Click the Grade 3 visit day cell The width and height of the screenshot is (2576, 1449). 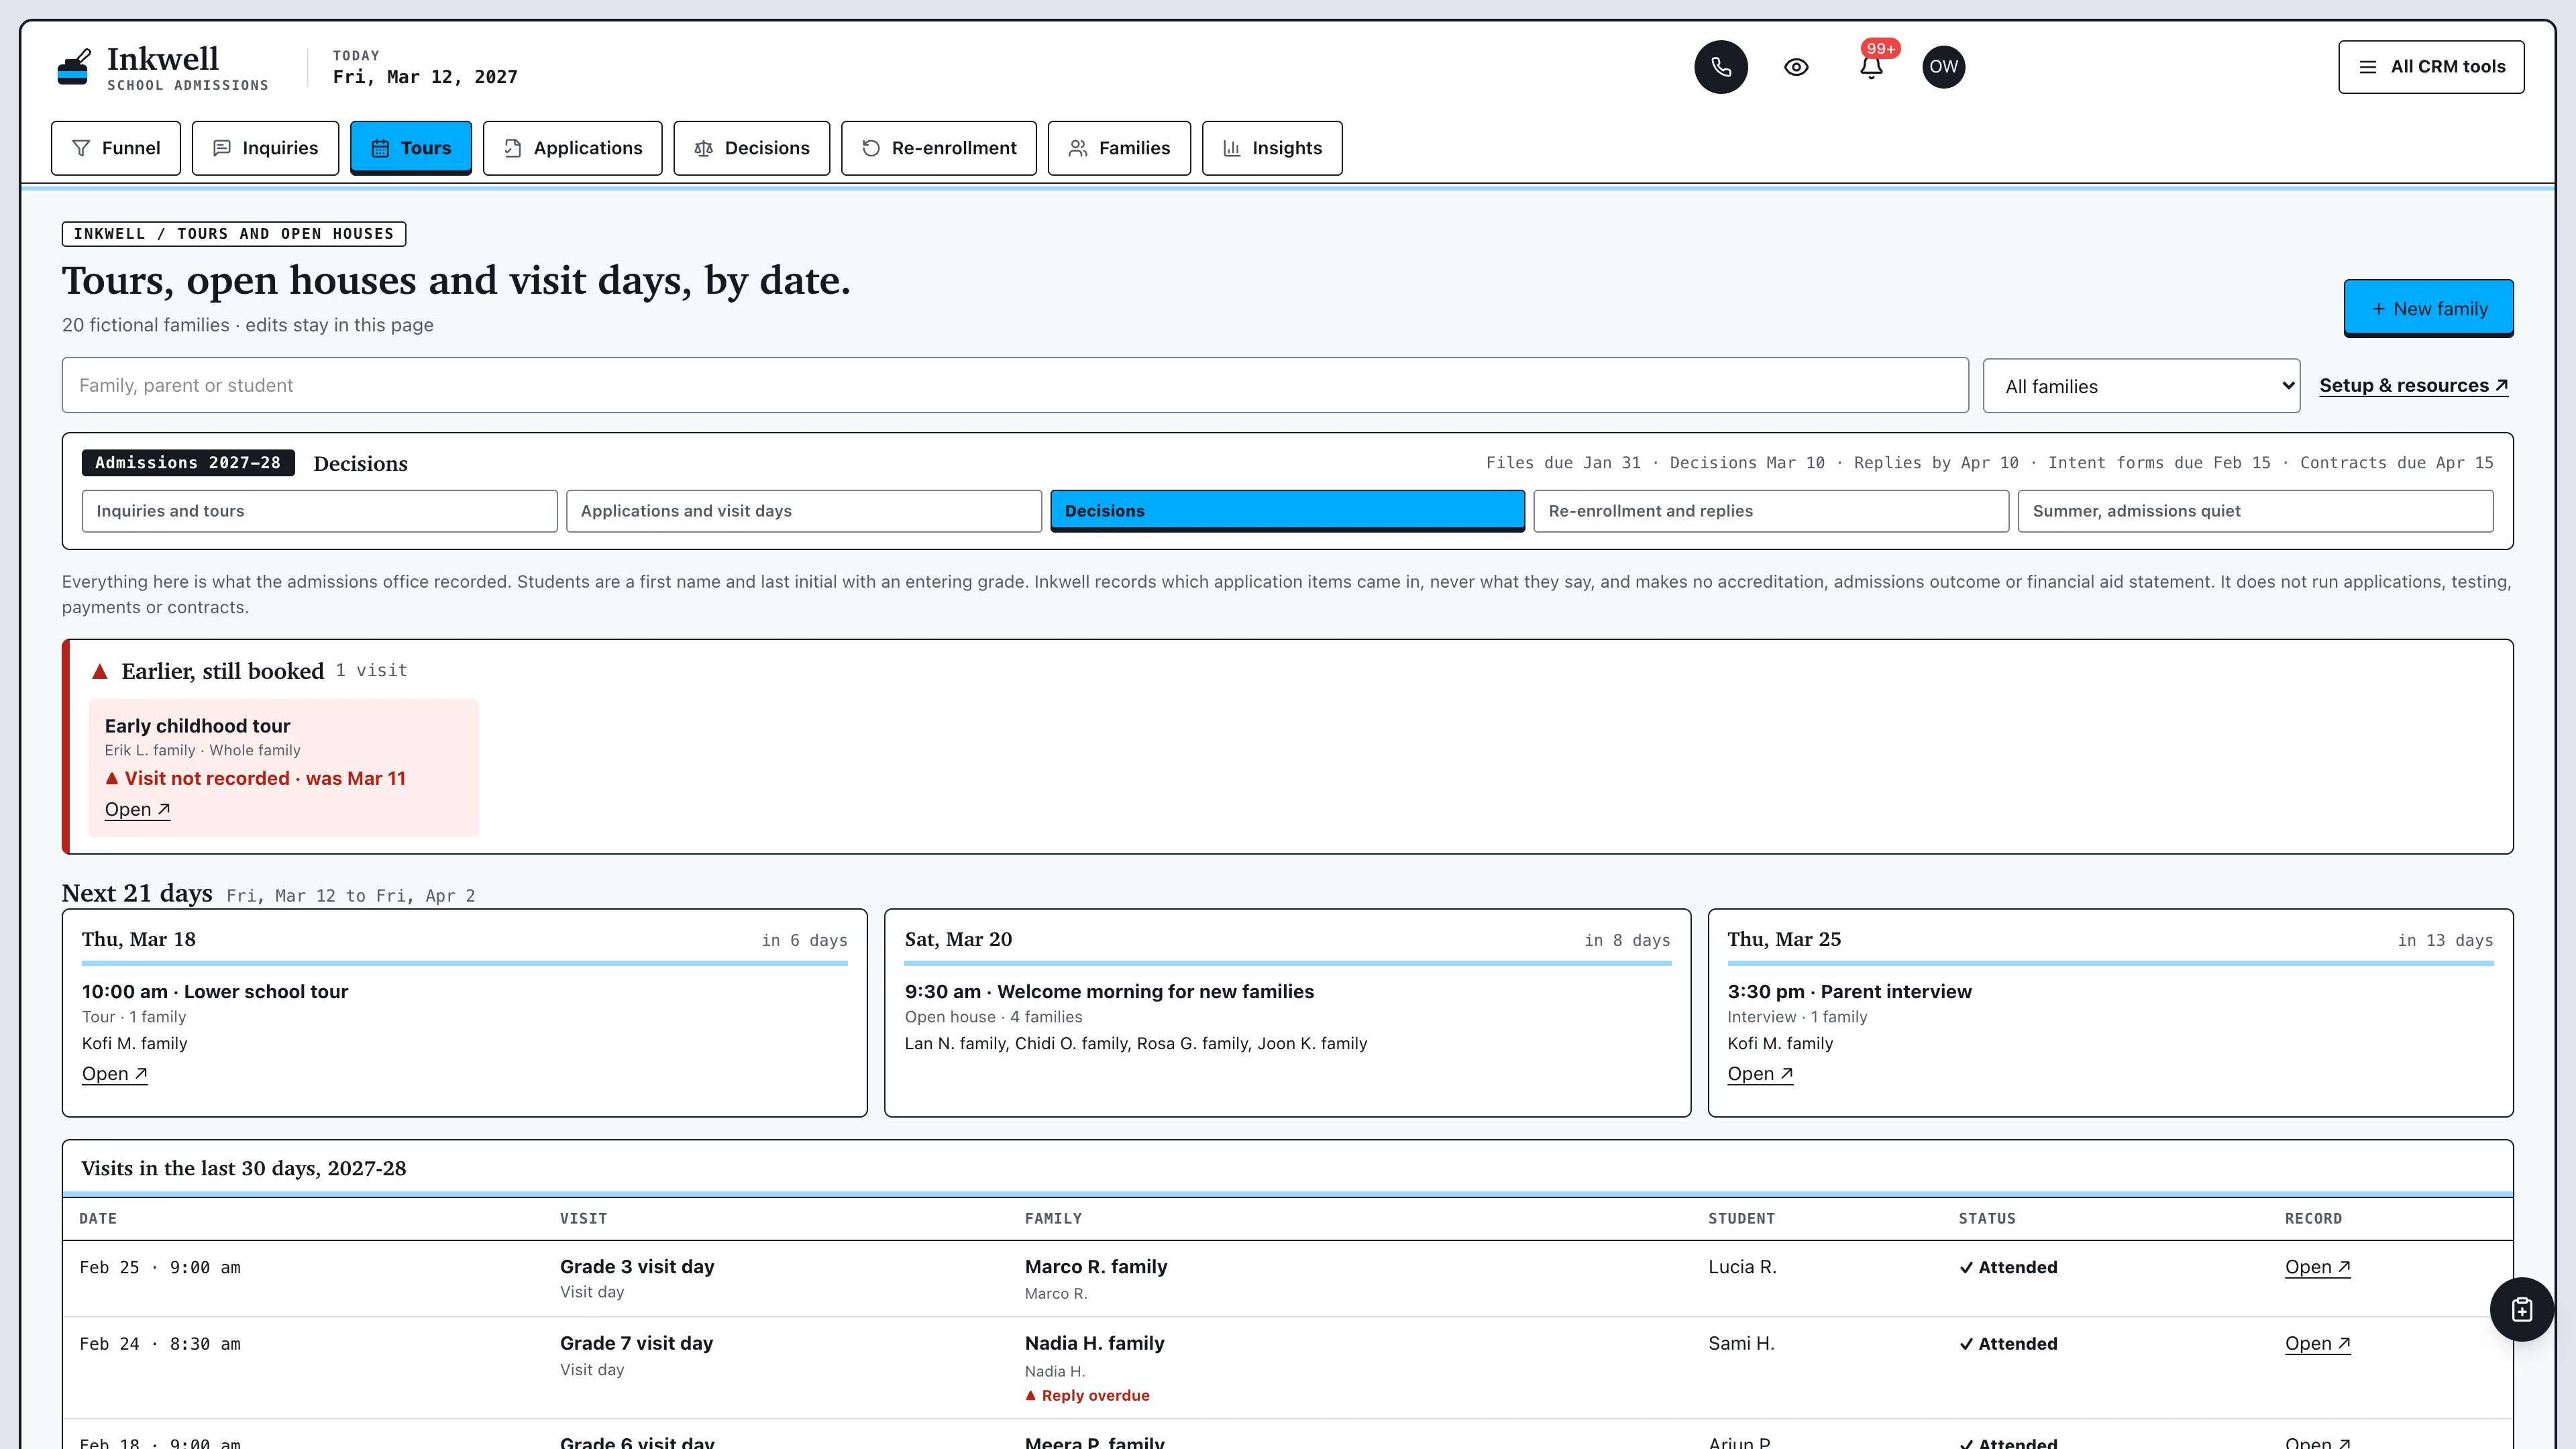click(x=637, y=1267)
